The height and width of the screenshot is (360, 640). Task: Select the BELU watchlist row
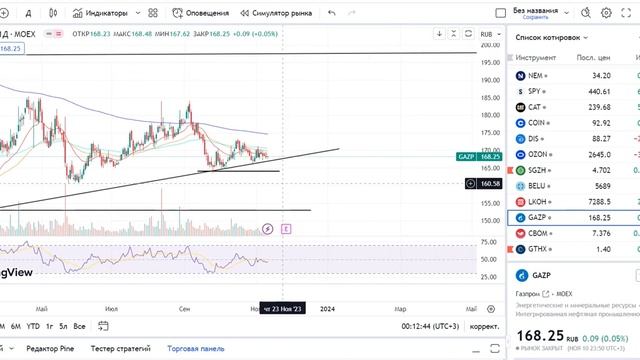click(573, 186)
